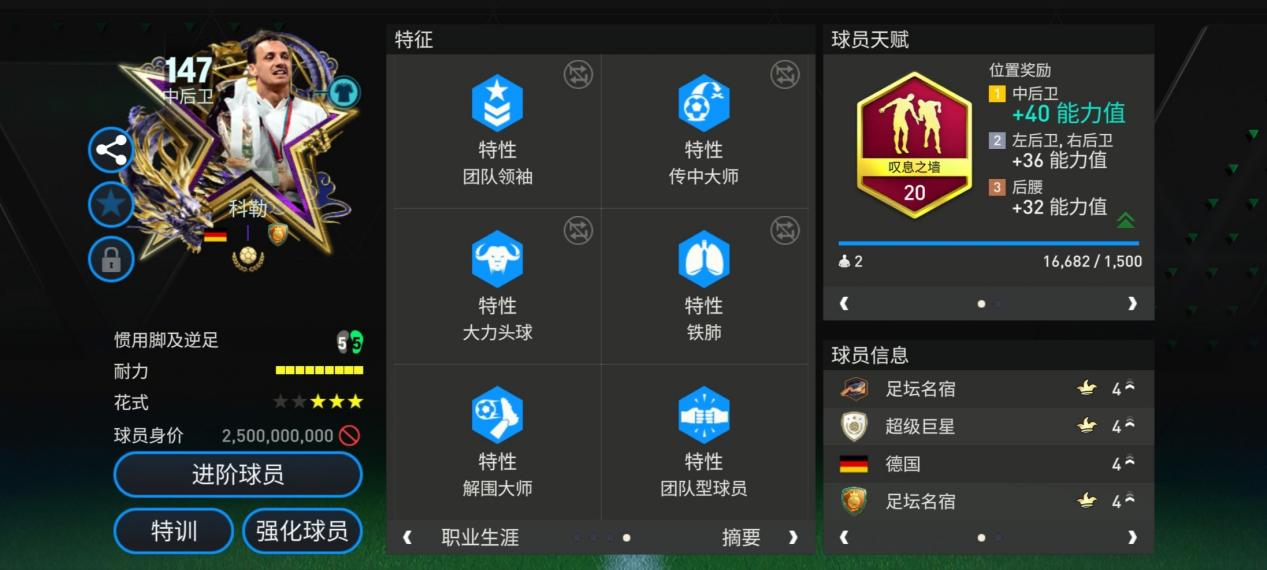Swap the 传中大师 trait via swap icon
The width and height of the screenshot is (1267, 570).
(x=785, y=75)
